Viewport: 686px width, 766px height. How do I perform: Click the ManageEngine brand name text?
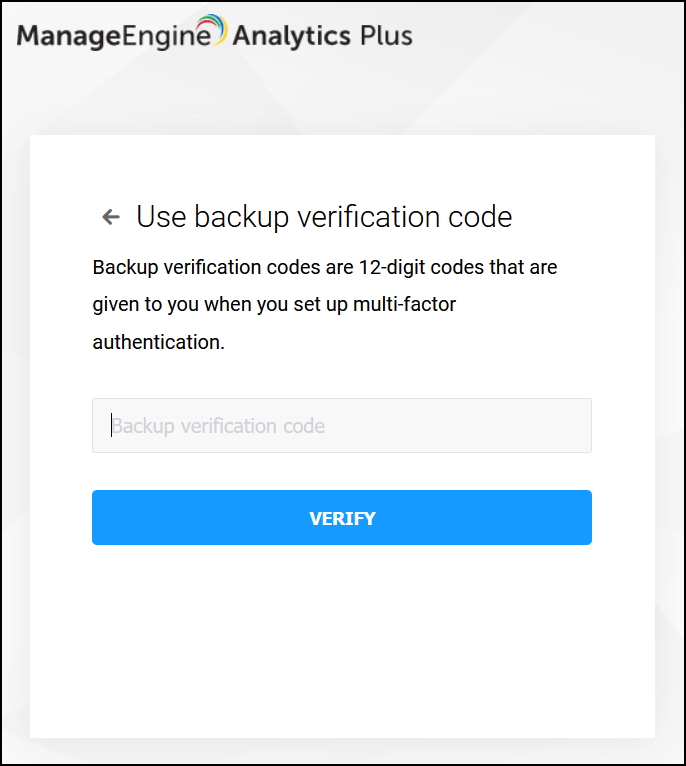(114, 38)
